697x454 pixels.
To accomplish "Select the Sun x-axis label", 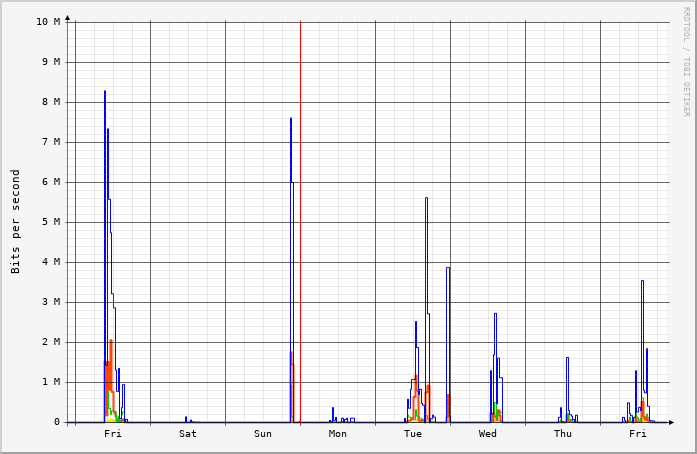I will (263, 434).
